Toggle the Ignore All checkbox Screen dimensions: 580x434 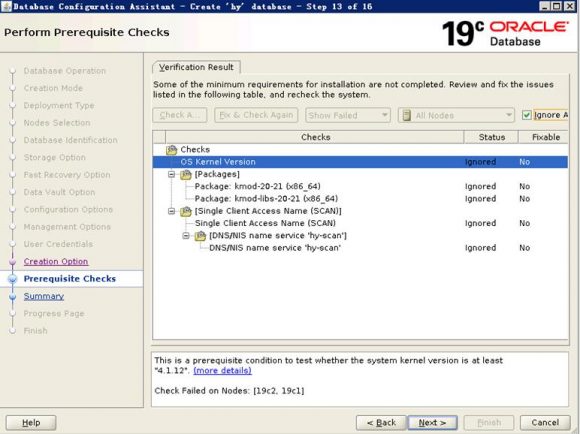526,115
